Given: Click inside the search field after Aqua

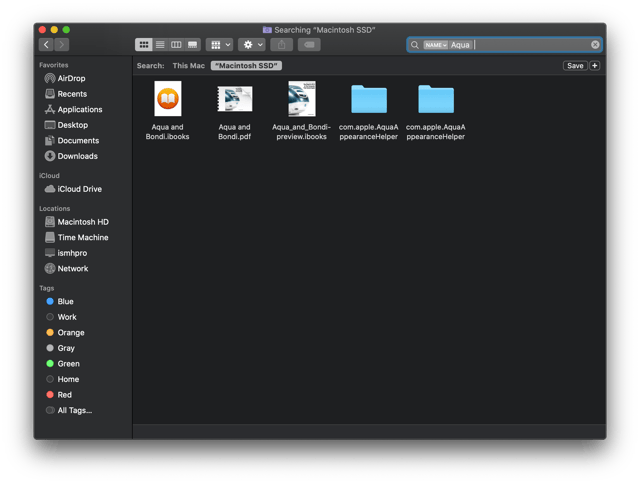Looking at the screenshot, I should click(x=531, y=45).
